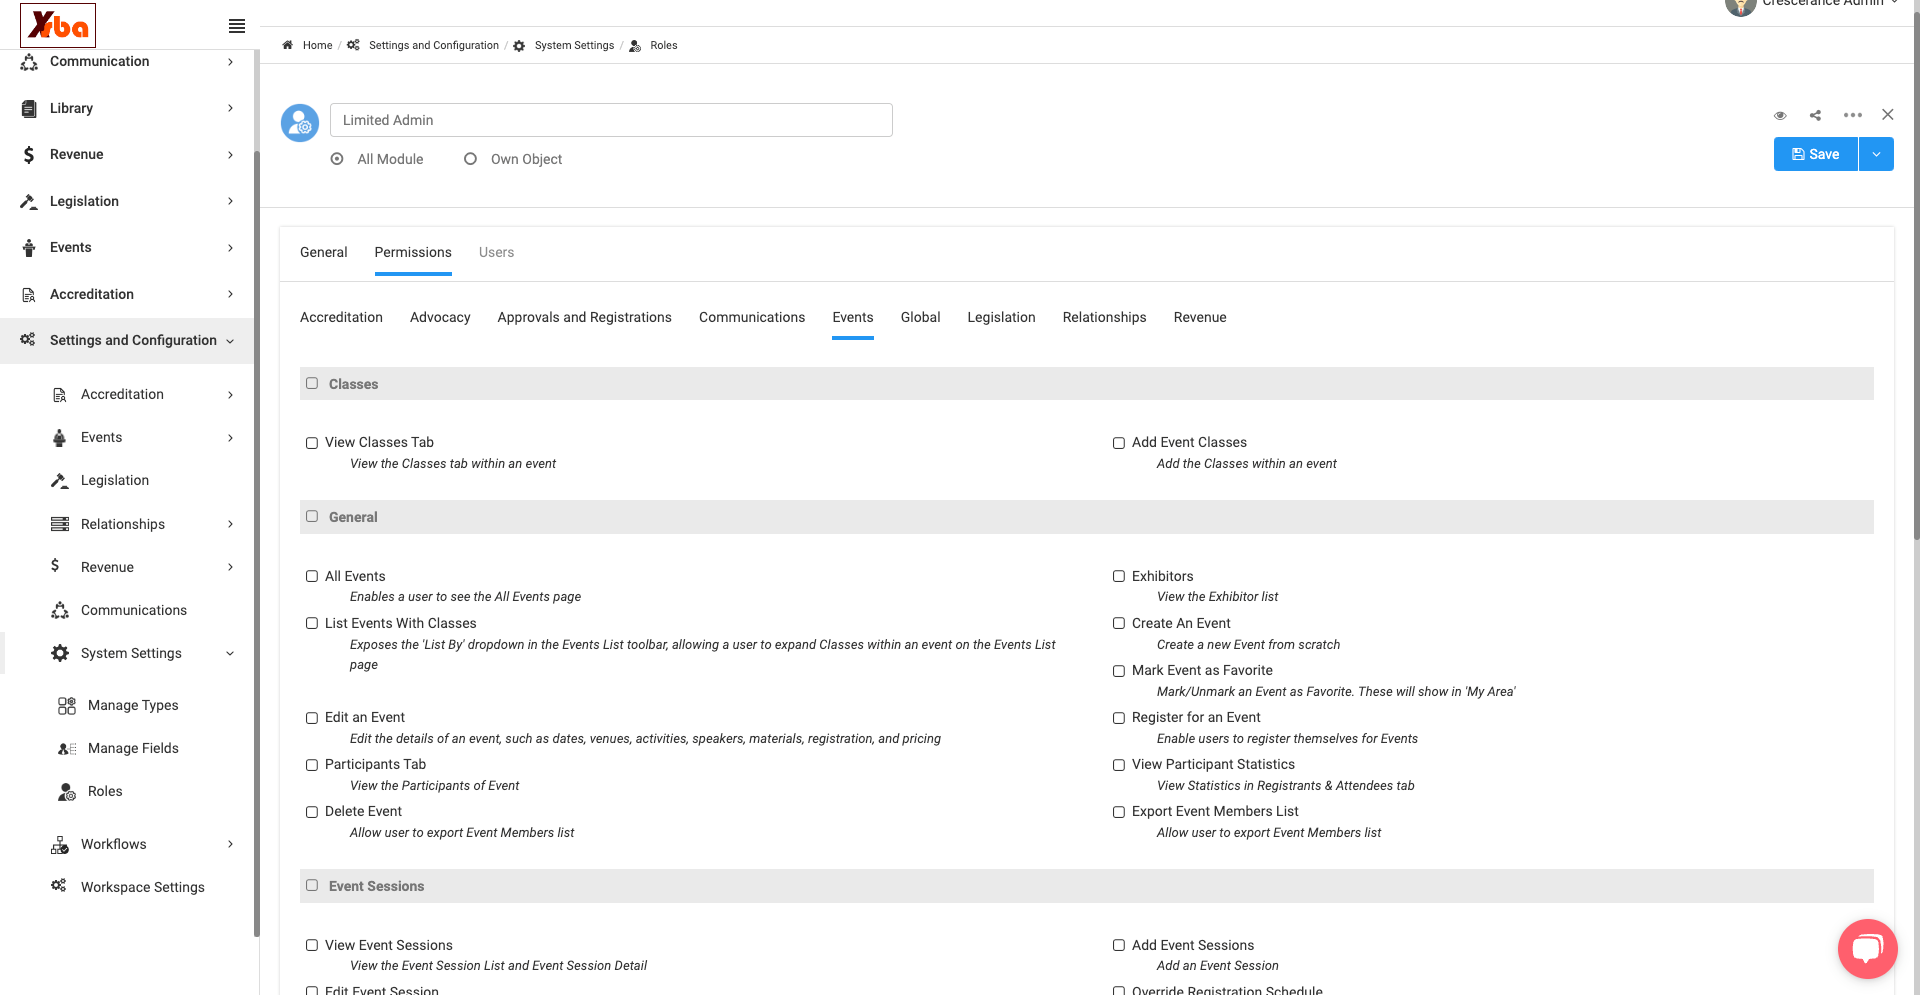Click the Save button
Image resolution: width=1920 pixels, height=995 pixels.
(x=1816, y=154)
